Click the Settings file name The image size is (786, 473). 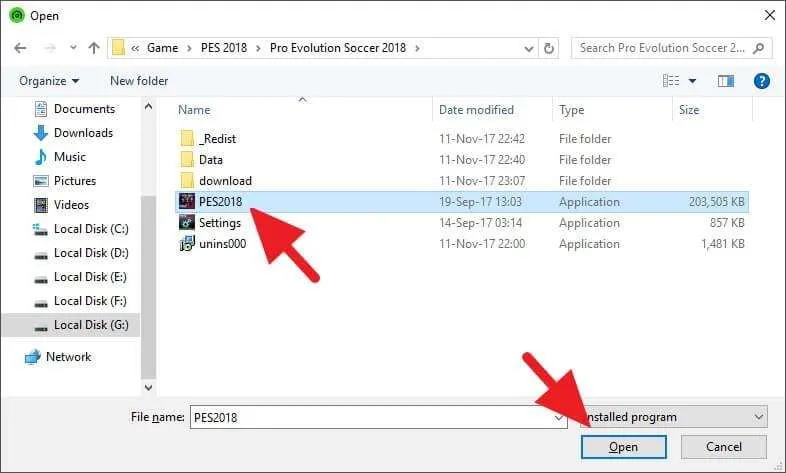[x=220, y=223]
